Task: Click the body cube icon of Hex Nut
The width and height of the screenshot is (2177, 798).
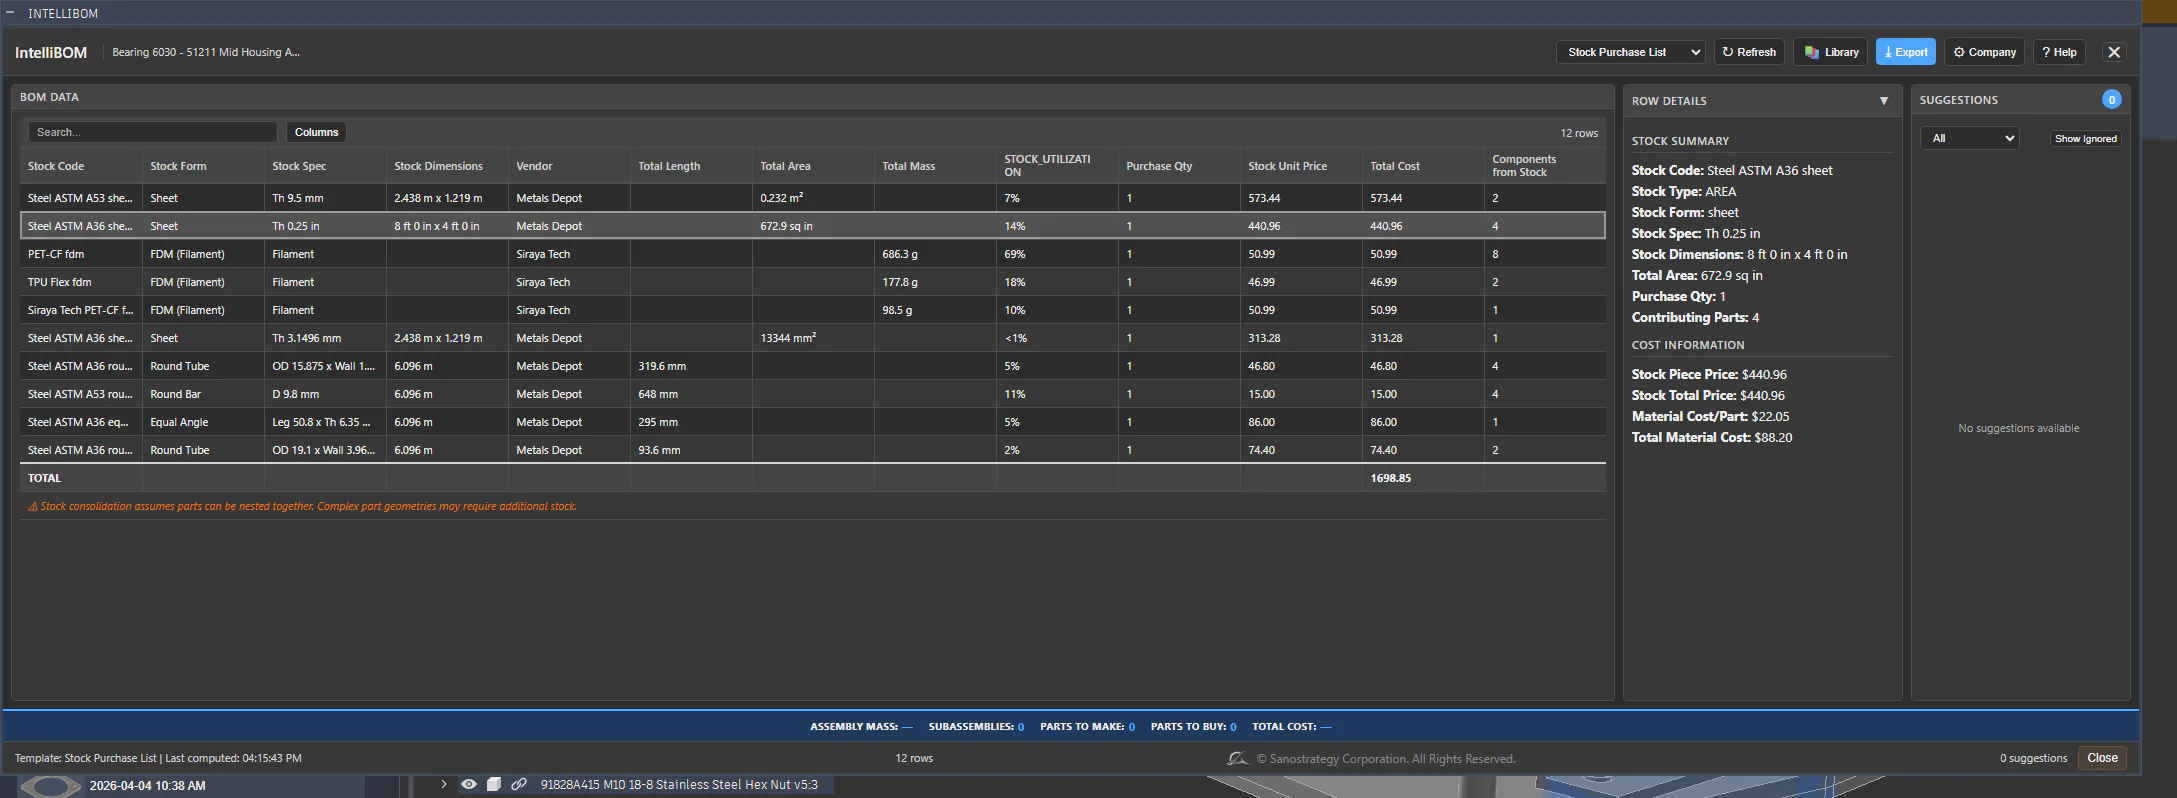Action: click(493, 784)
